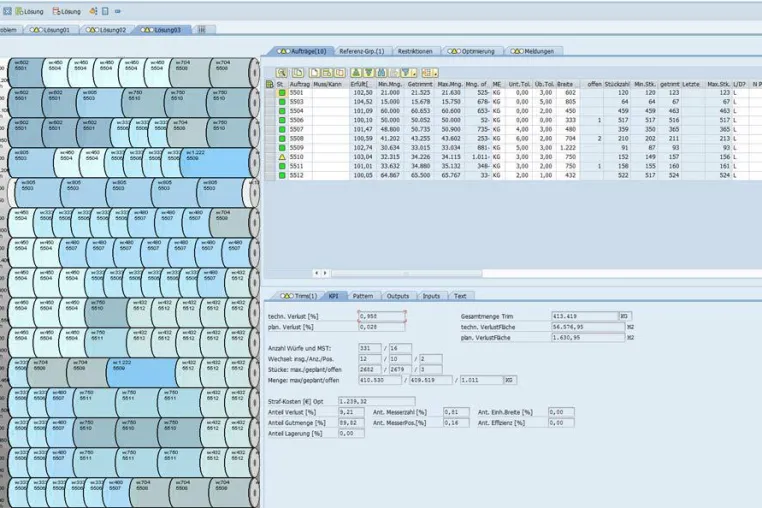Viewport: 762px width, 508px height.
Task: Click the Antell Verlust [%] field
Action: (351, 412)
